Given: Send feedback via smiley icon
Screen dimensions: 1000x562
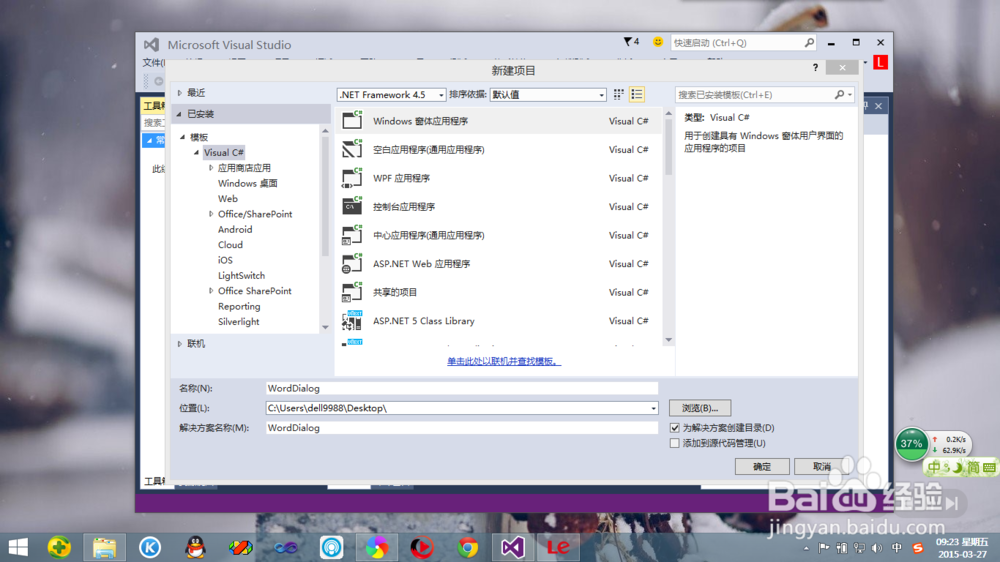Looking at the screenshot, I should coord(658,42).
